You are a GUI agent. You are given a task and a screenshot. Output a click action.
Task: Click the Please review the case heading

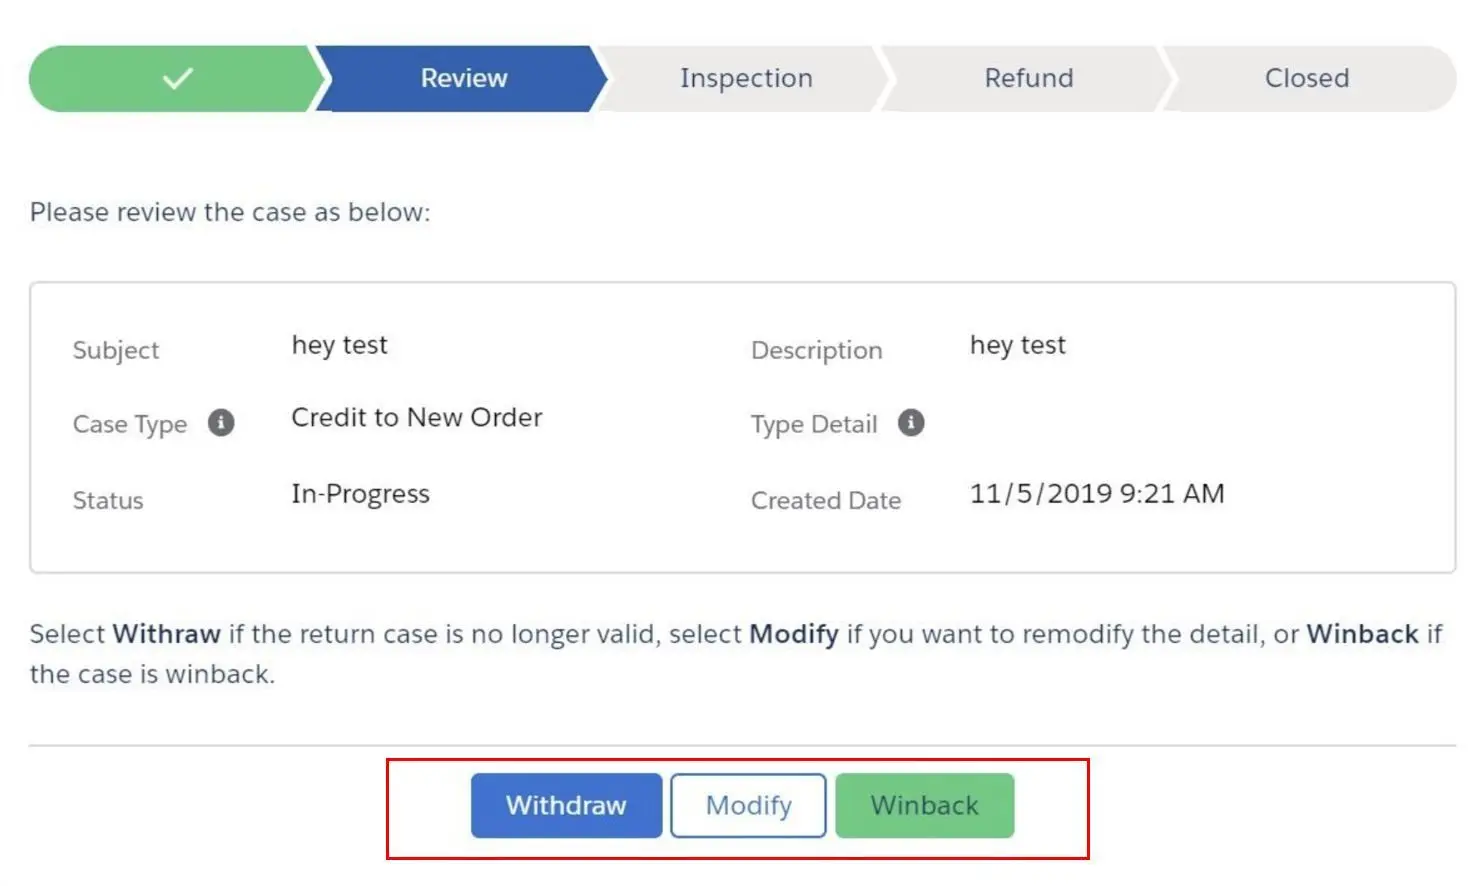pyautogui.click(x=230, y=212)
